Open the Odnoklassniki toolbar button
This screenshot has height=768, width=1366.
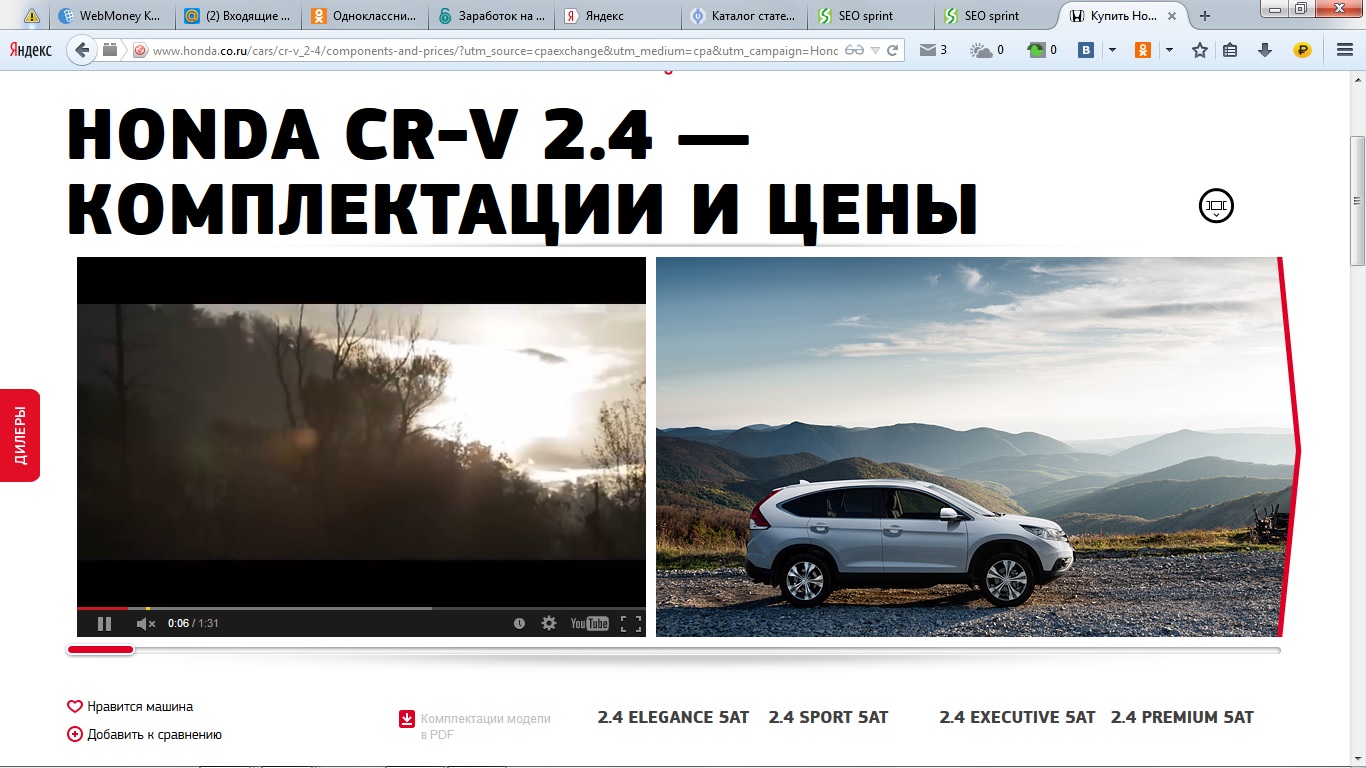point(1142,50)
